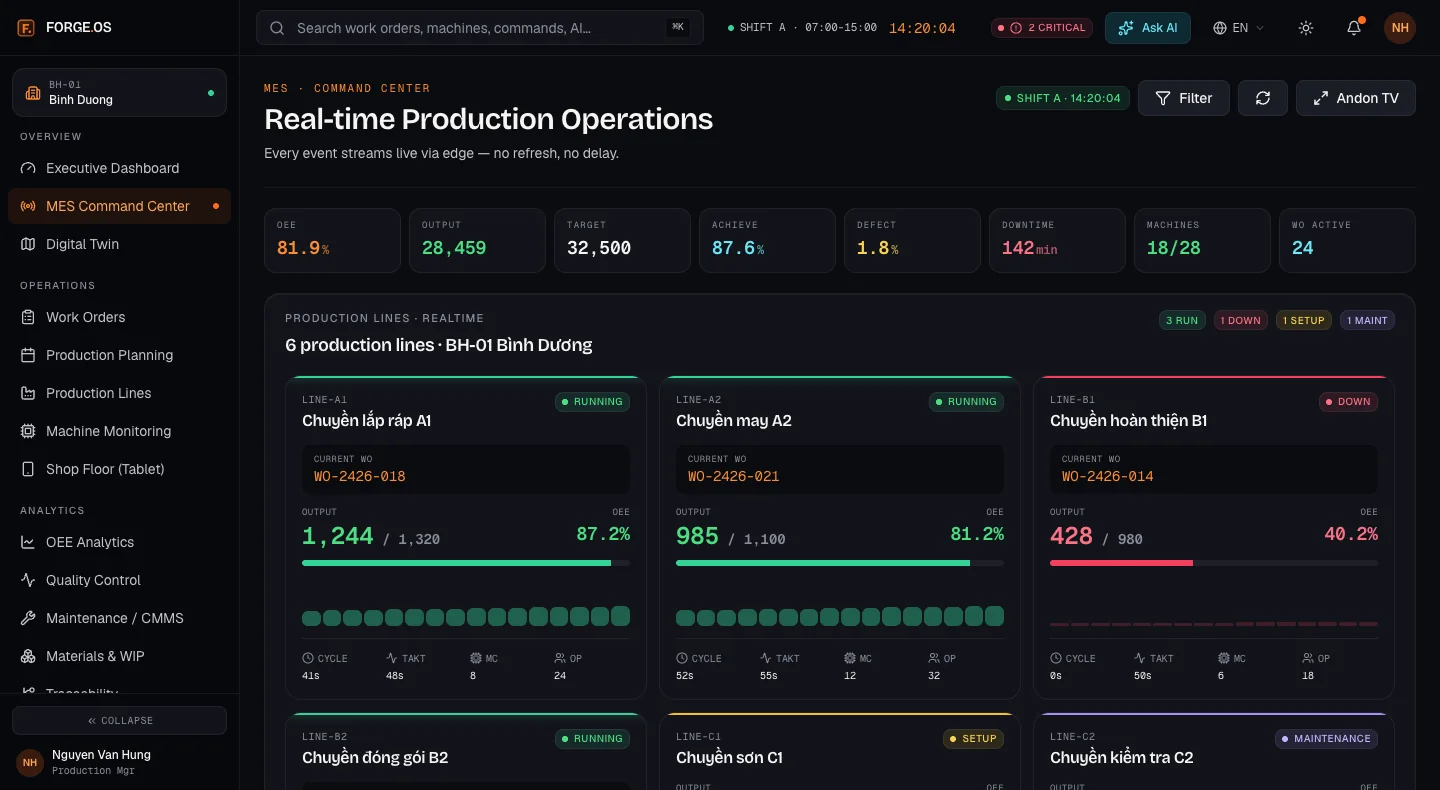1440x790 pixels.
Task: Collapse the sidebar with COLLAPSE button
Action: click(x=119, y=720)
